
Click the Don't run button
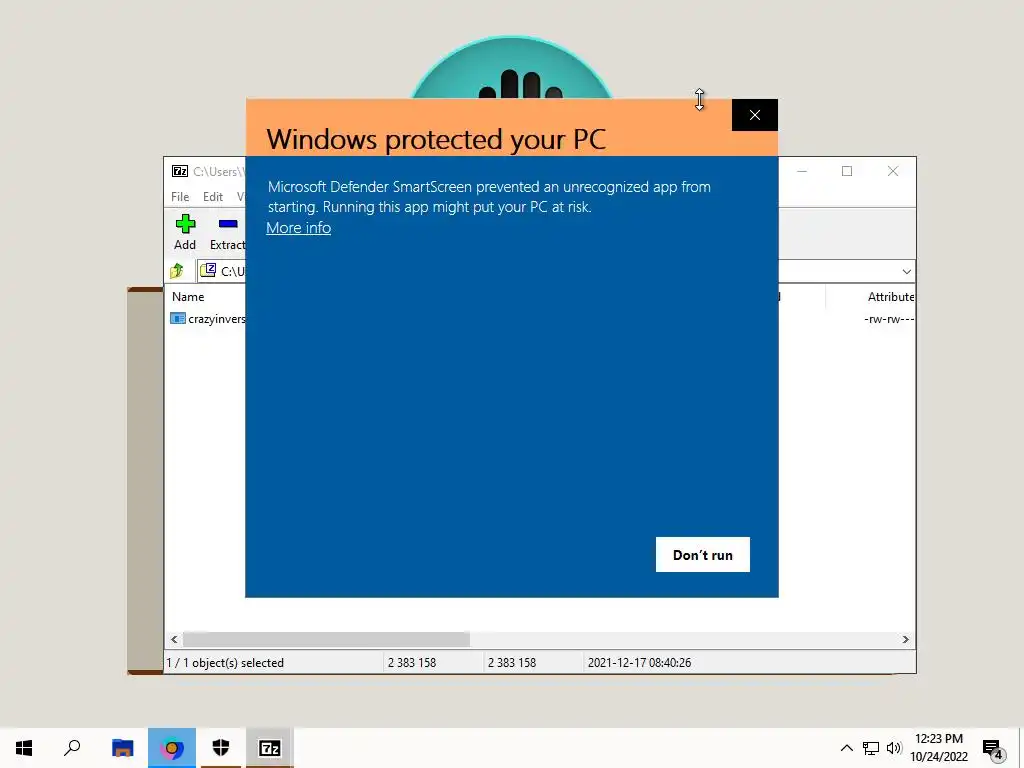coord(703,554)
